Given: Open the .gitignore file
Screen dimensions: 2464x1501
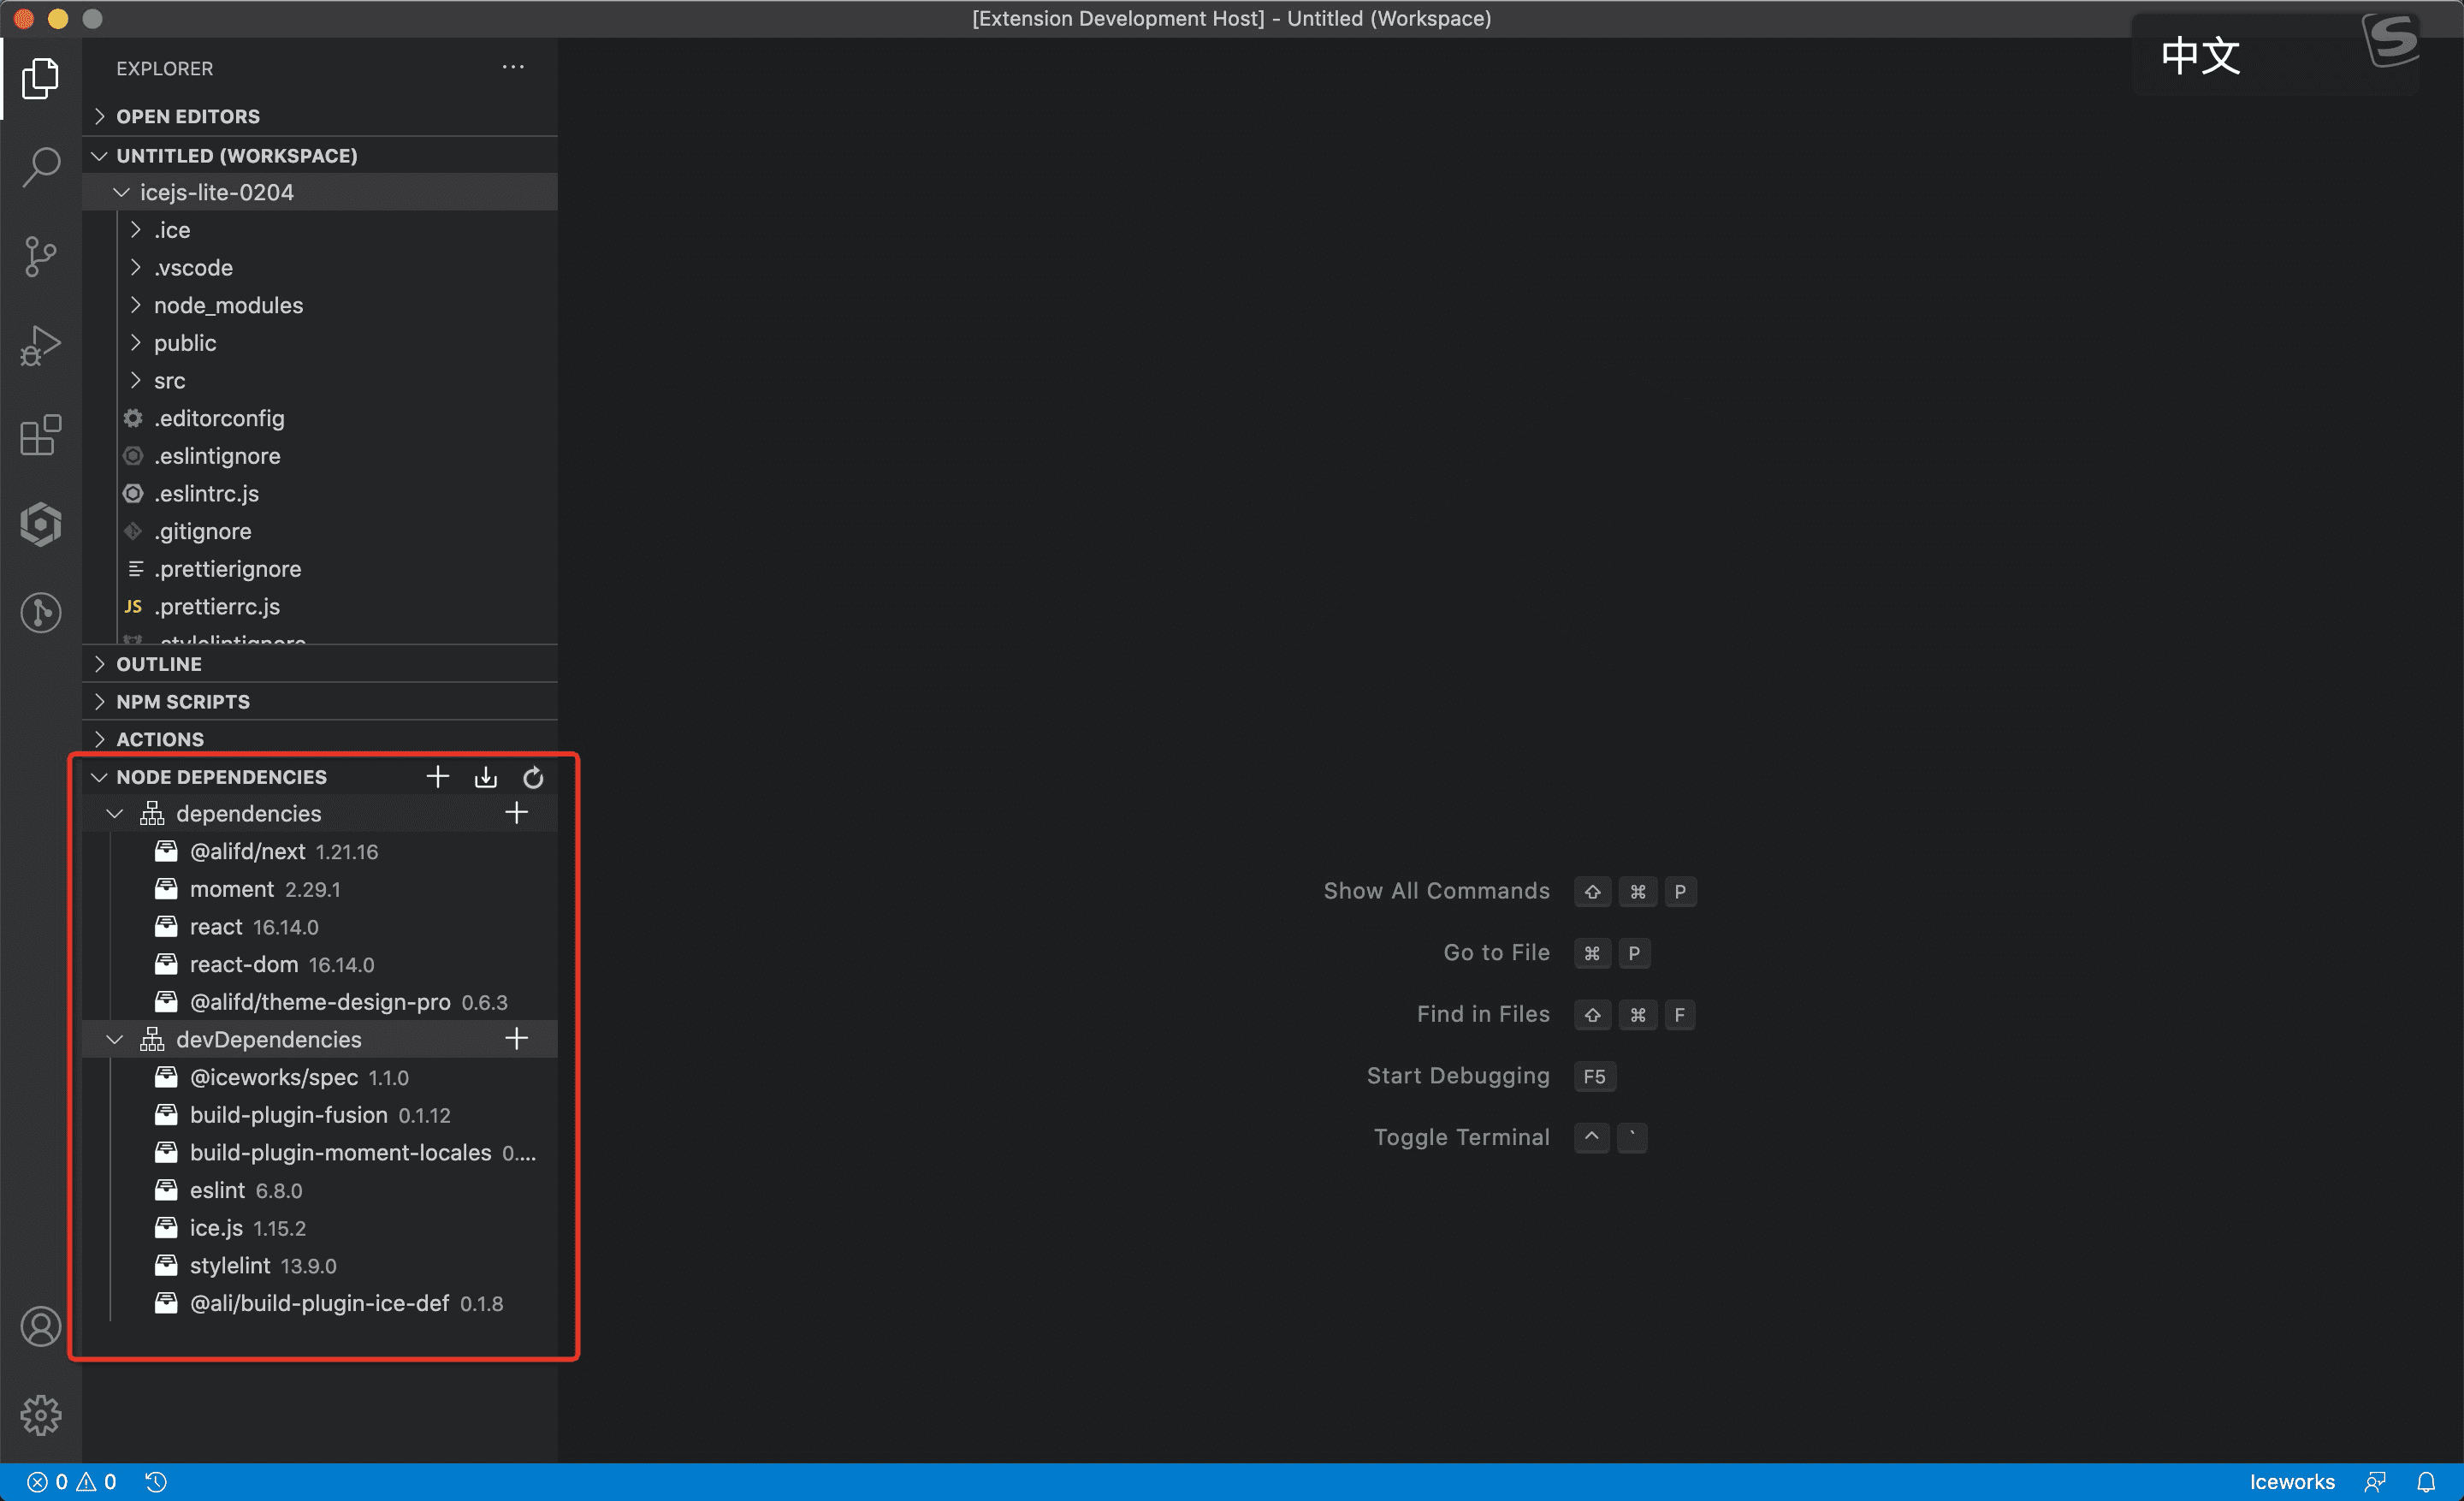Looking at the screenshot, I should coord(320,531).
